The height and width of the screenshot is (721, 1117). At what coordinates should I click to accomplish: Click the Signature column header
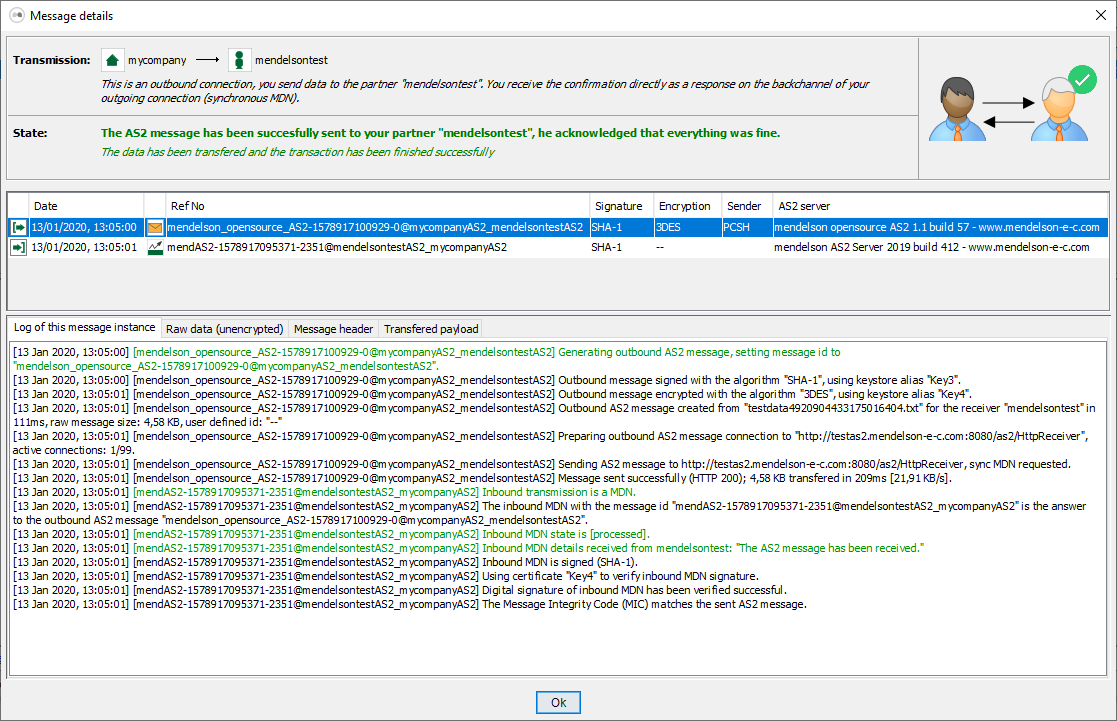click(621, 206)
